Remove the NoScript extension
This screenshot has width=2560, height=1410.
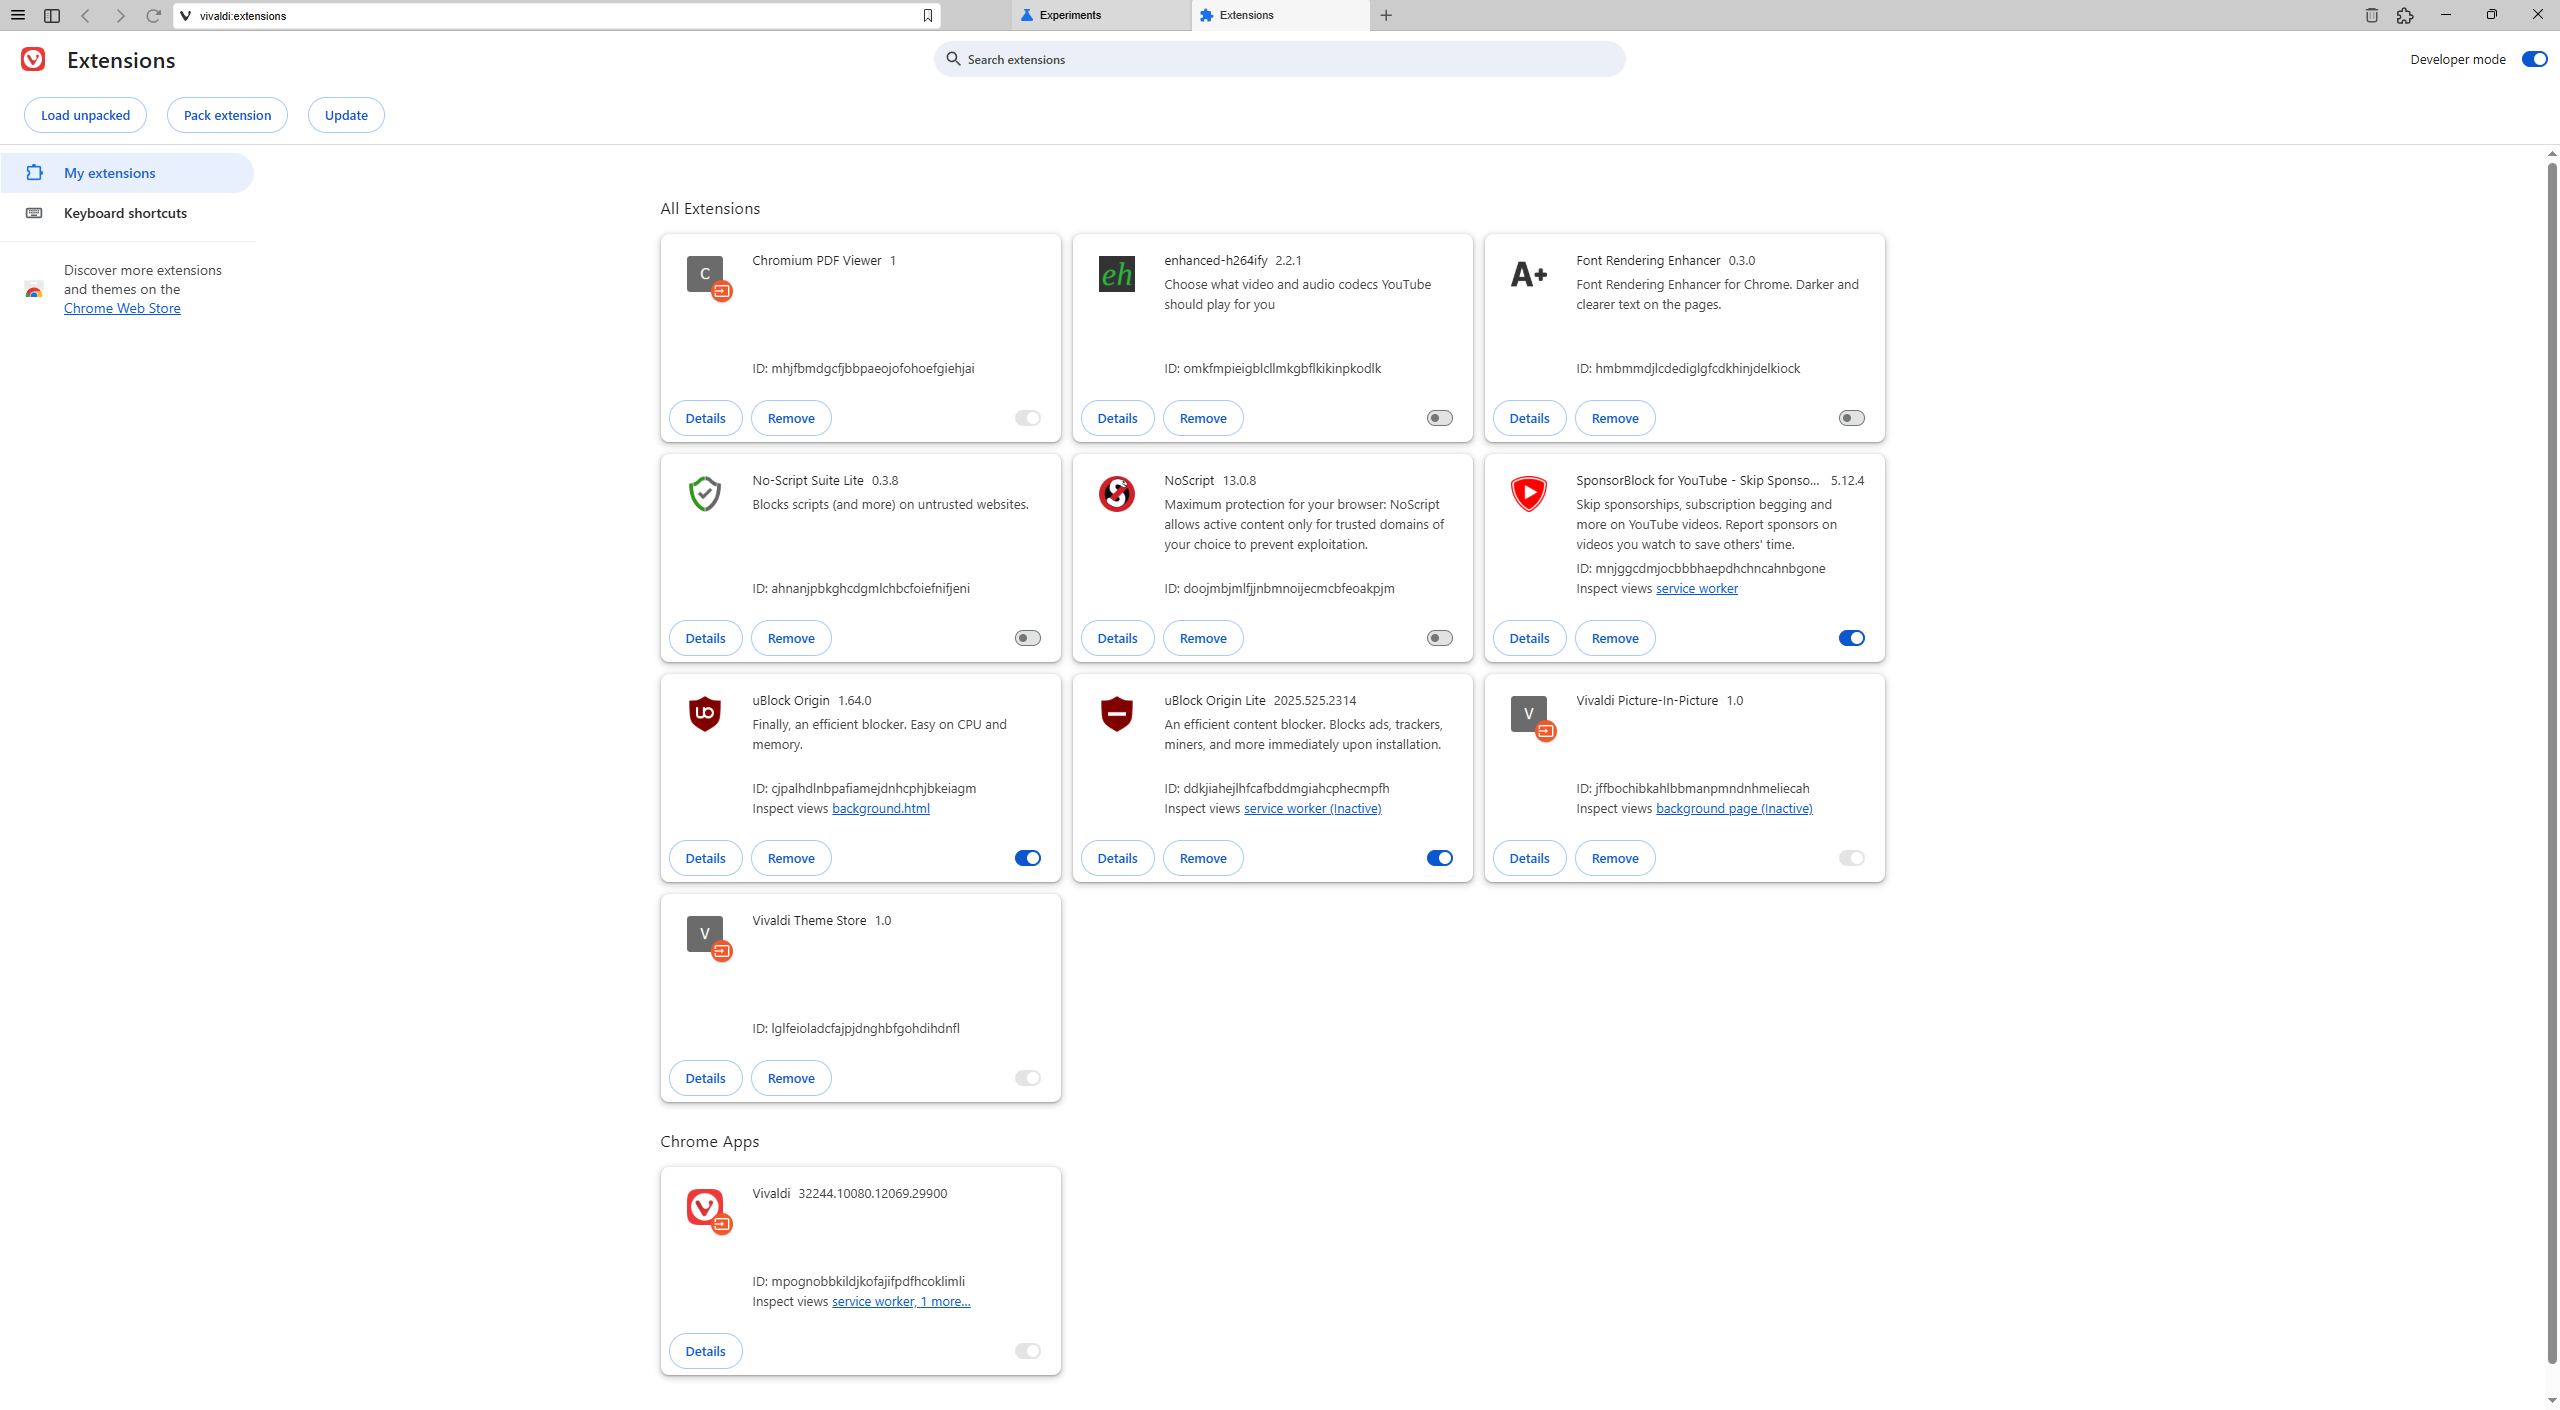1203,638
